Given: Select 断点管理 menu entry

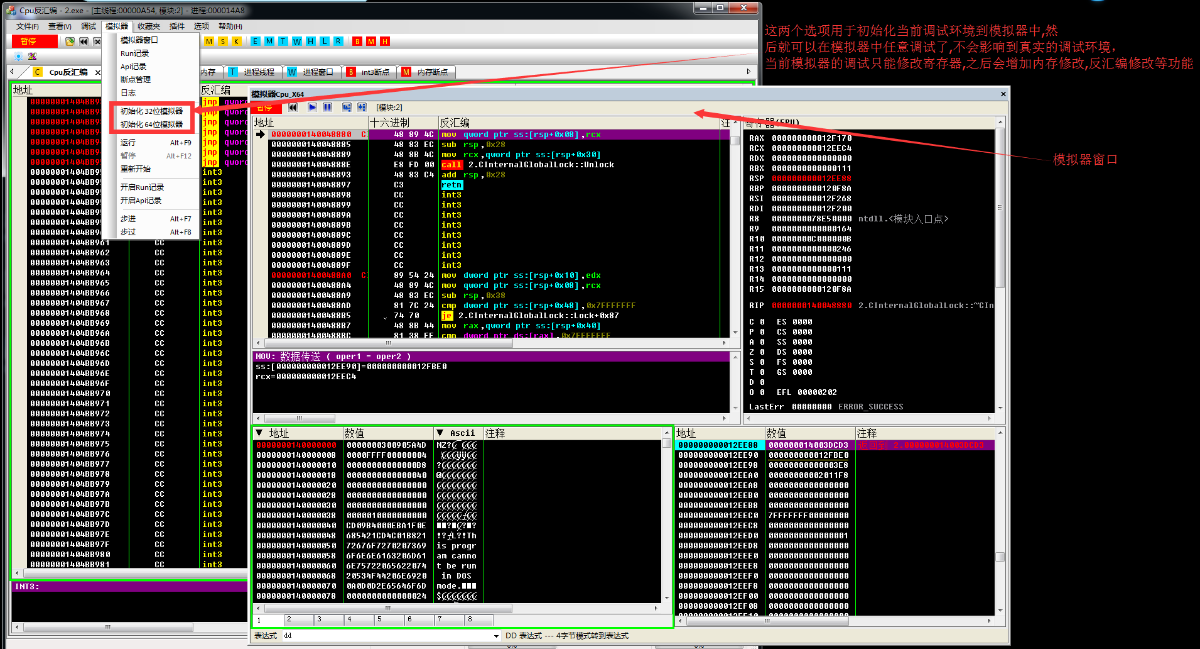Looking at the screenshot, I should coord(152,79).
